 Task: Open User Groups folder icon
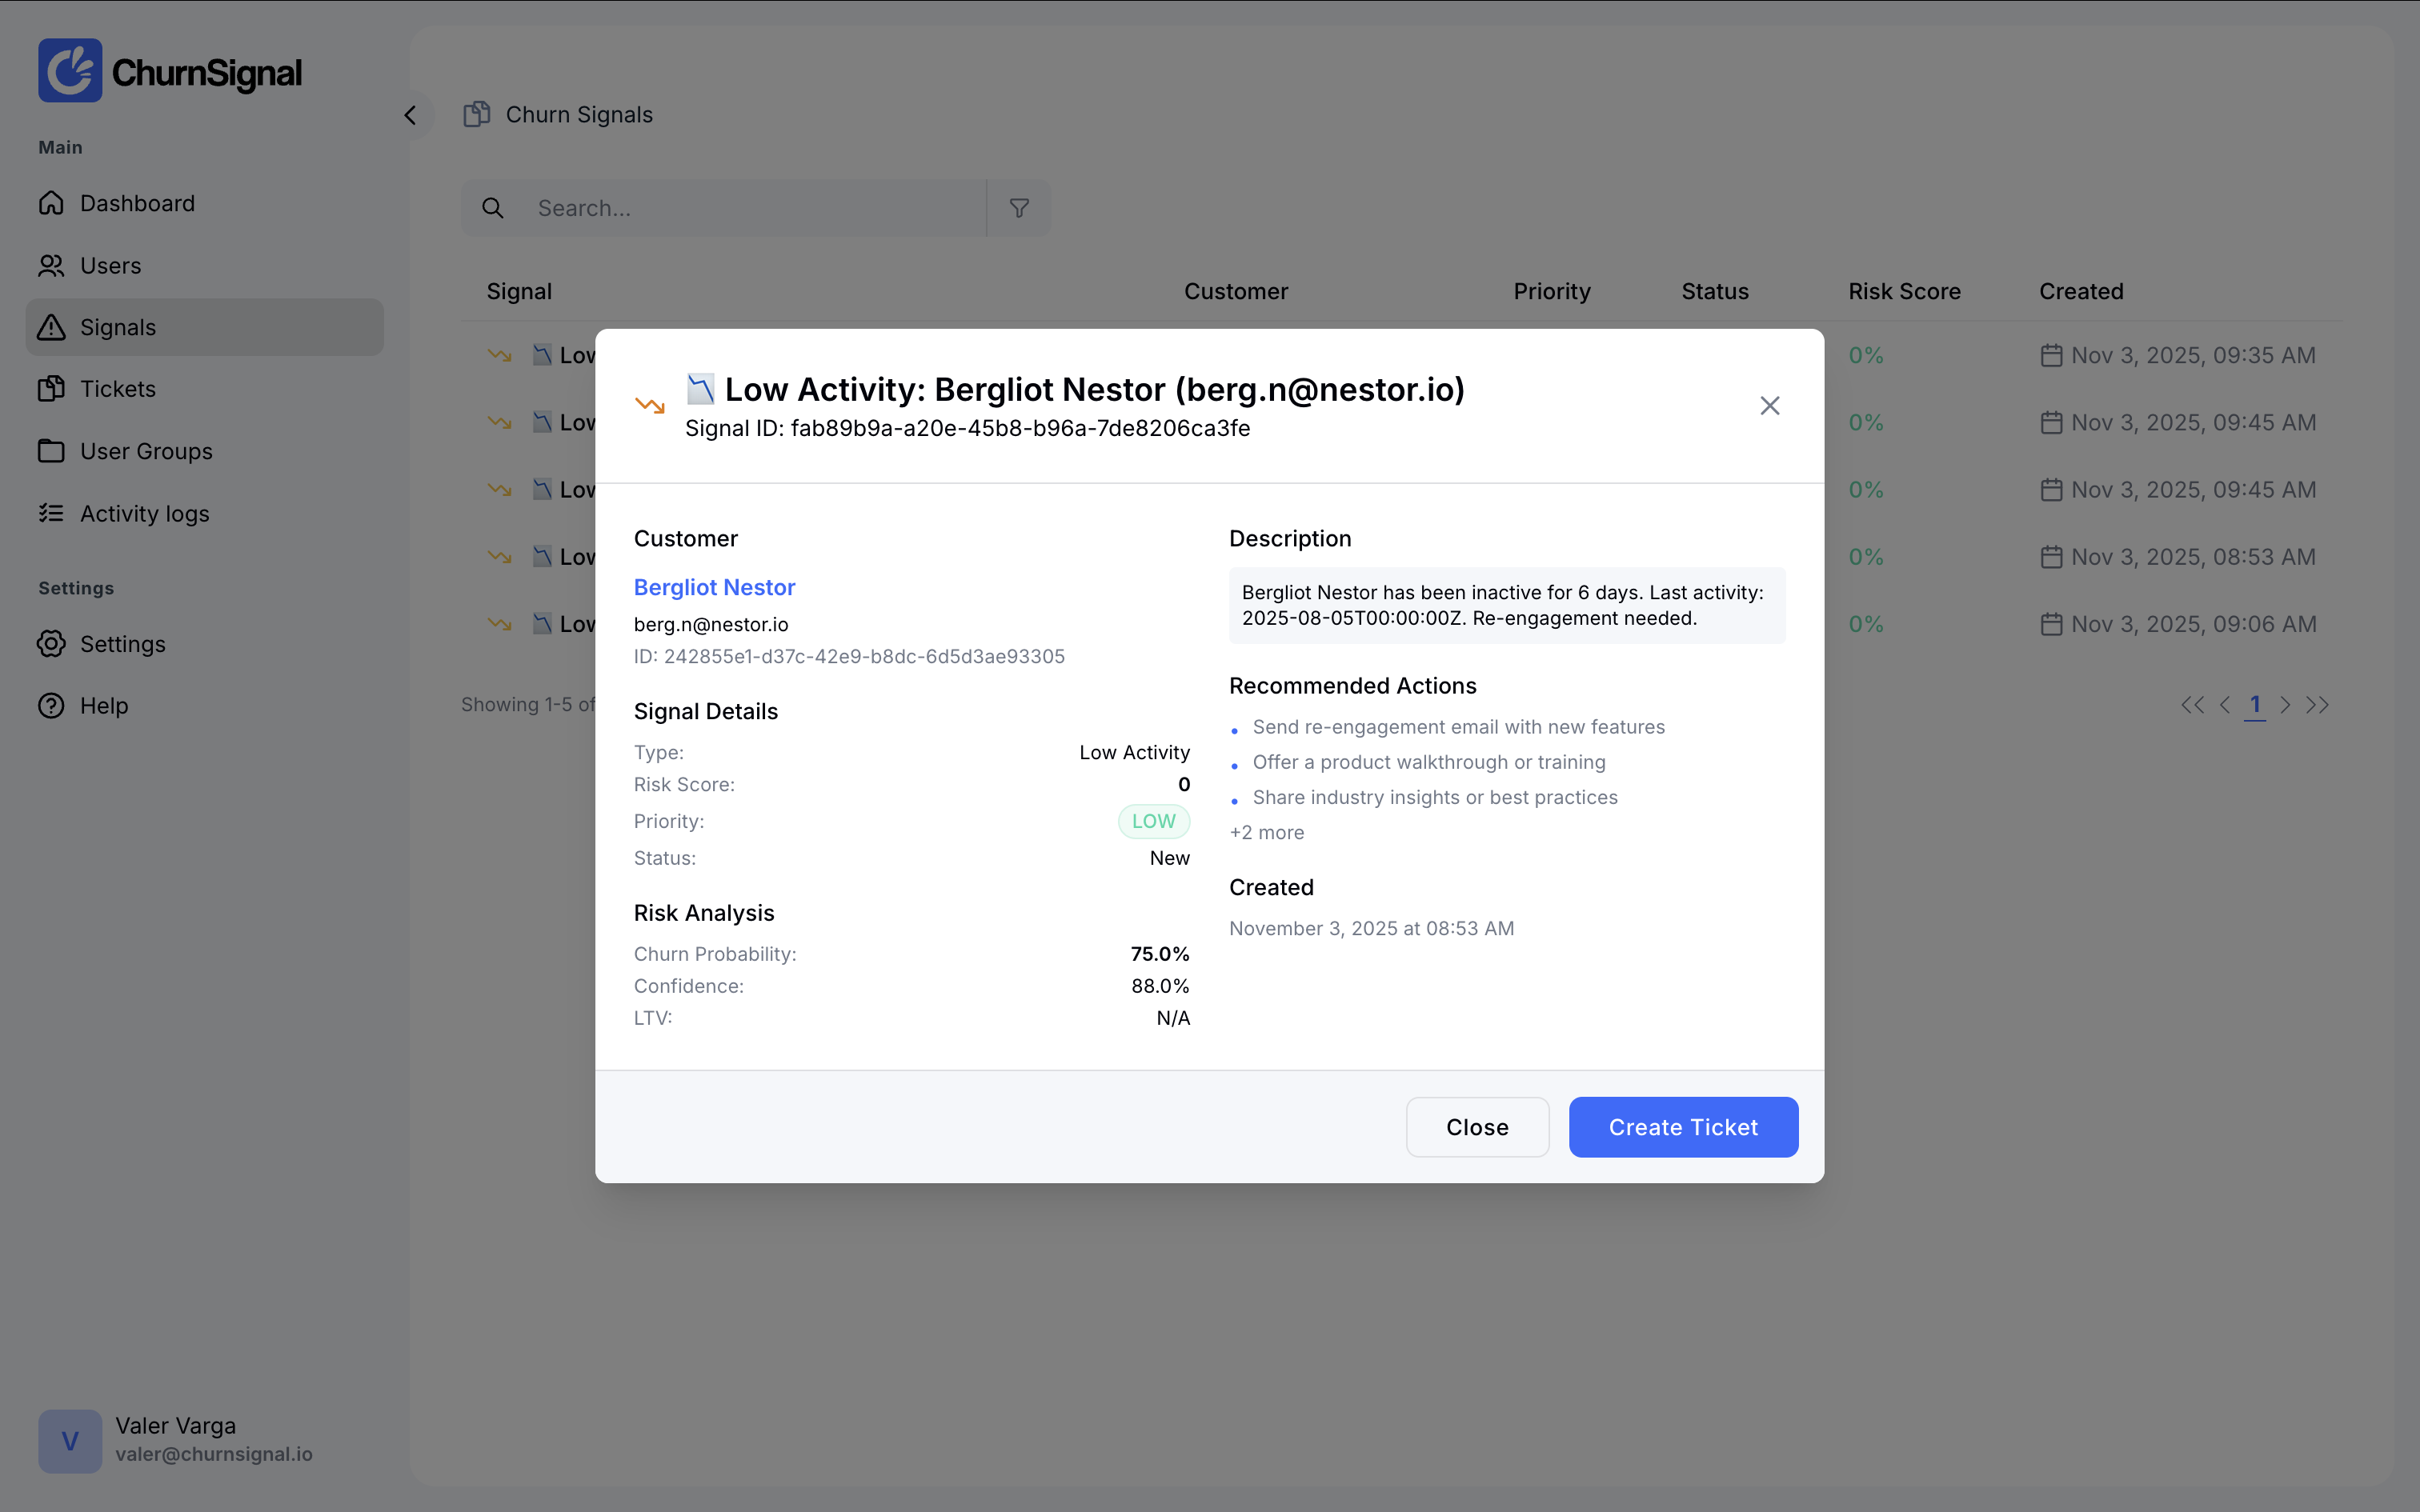51,451
